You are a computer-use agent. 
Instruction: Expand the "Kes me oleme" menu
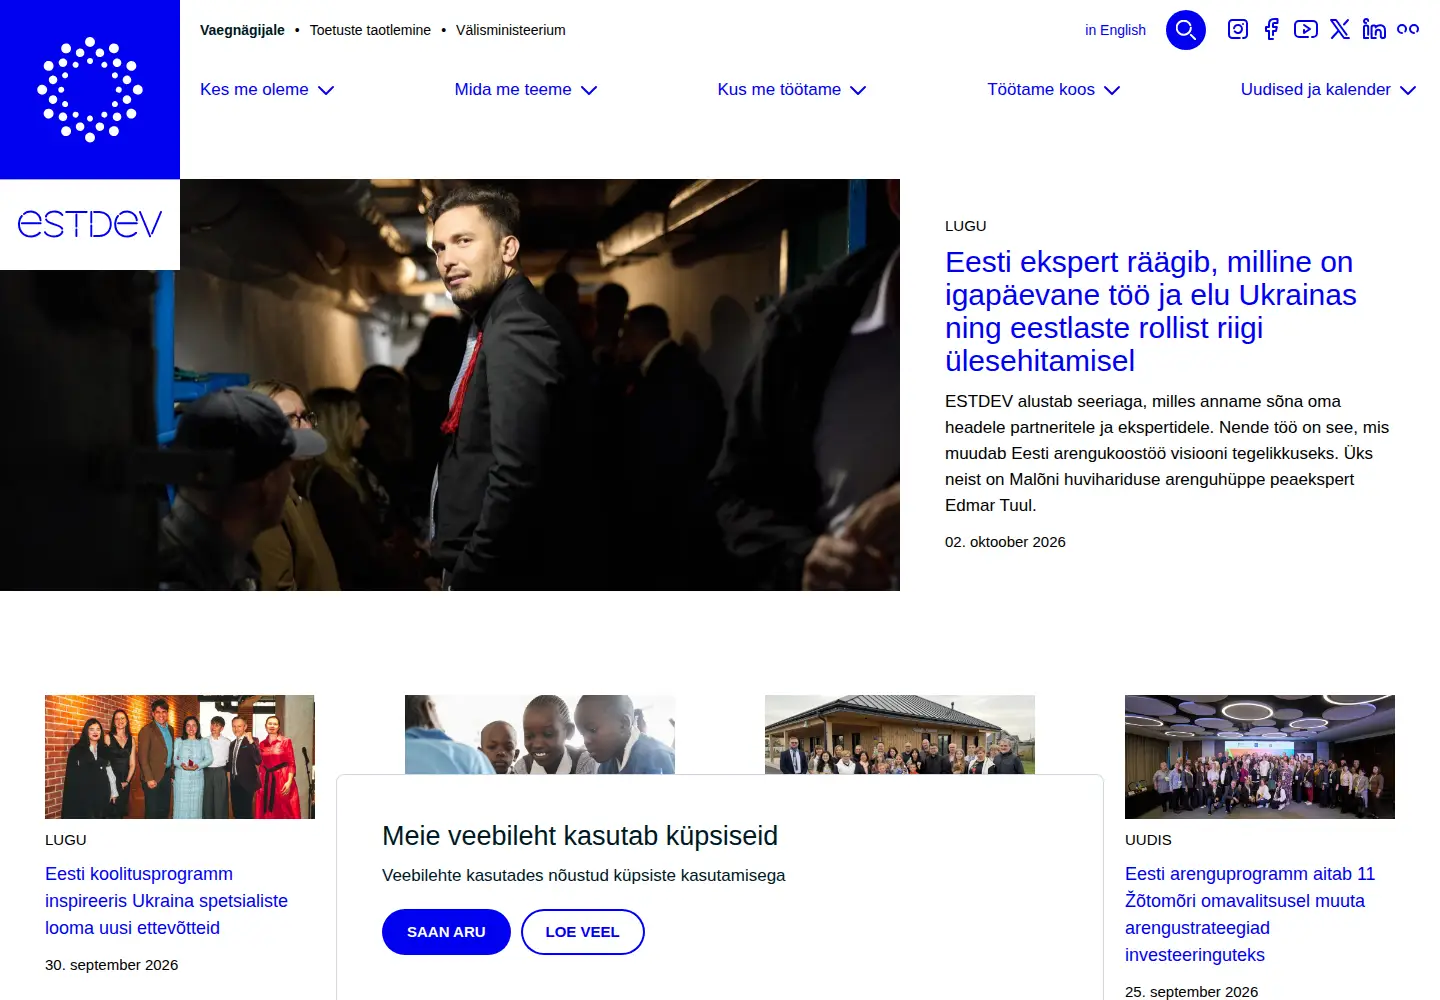tap(267, 90)
